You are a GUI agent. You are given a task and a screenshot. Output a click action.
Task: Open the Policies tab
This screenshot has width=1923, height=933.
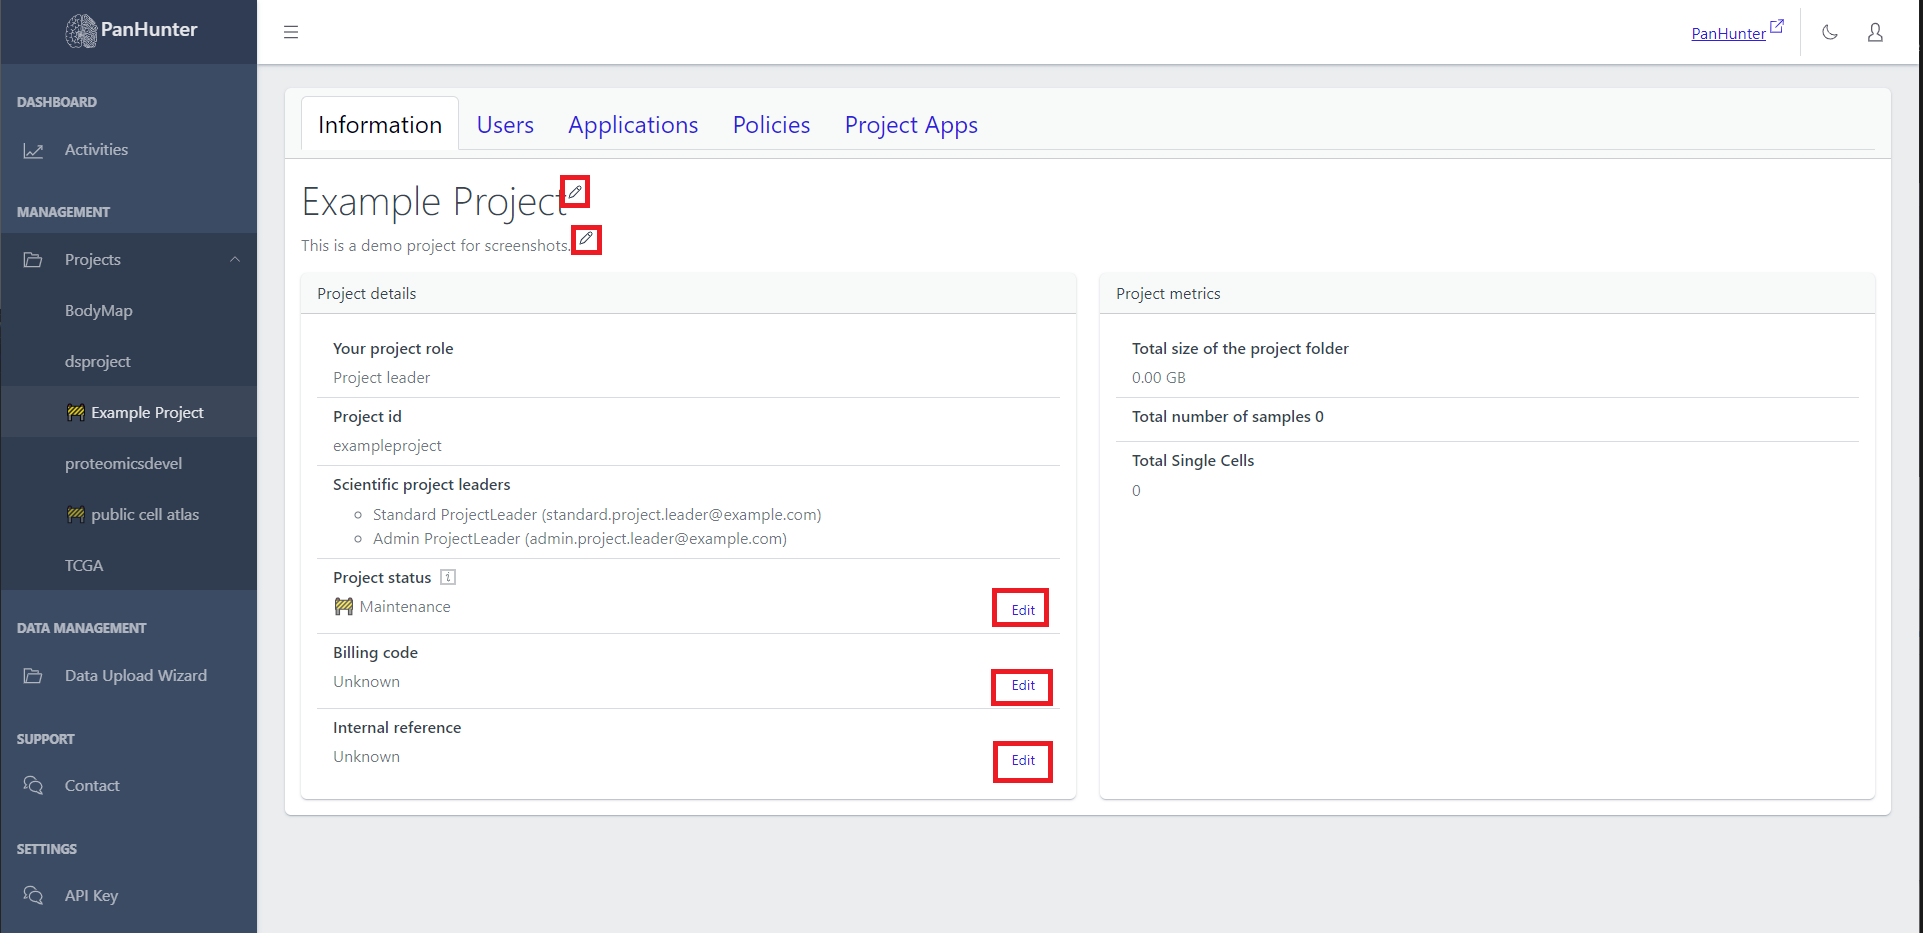(x=770, y=124)
